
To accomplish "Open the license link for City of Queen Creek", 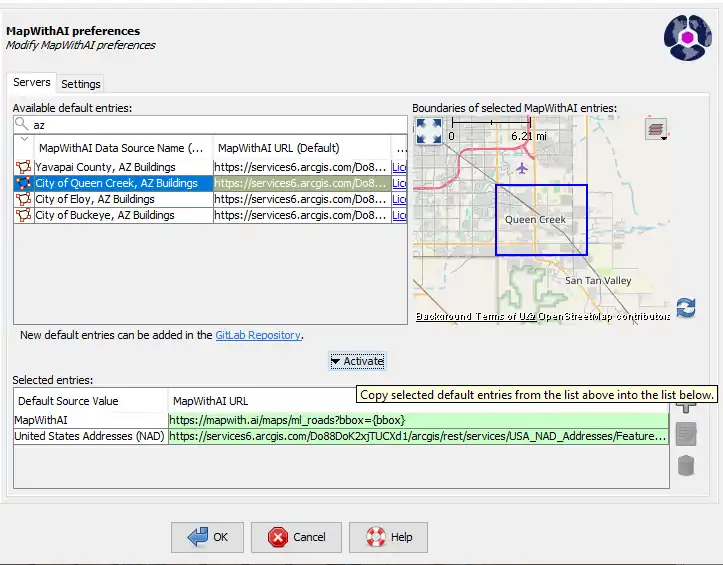I will click(399, 183).
